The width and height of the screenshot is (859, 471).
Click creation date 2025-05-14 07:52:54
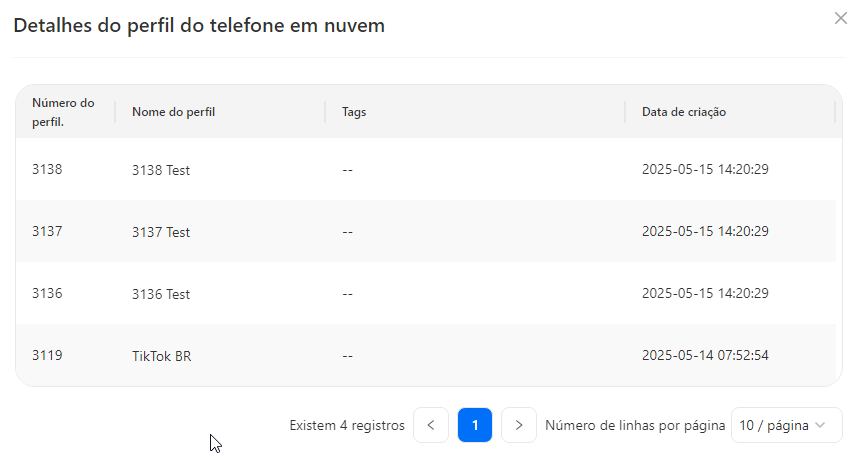(705, 355)
